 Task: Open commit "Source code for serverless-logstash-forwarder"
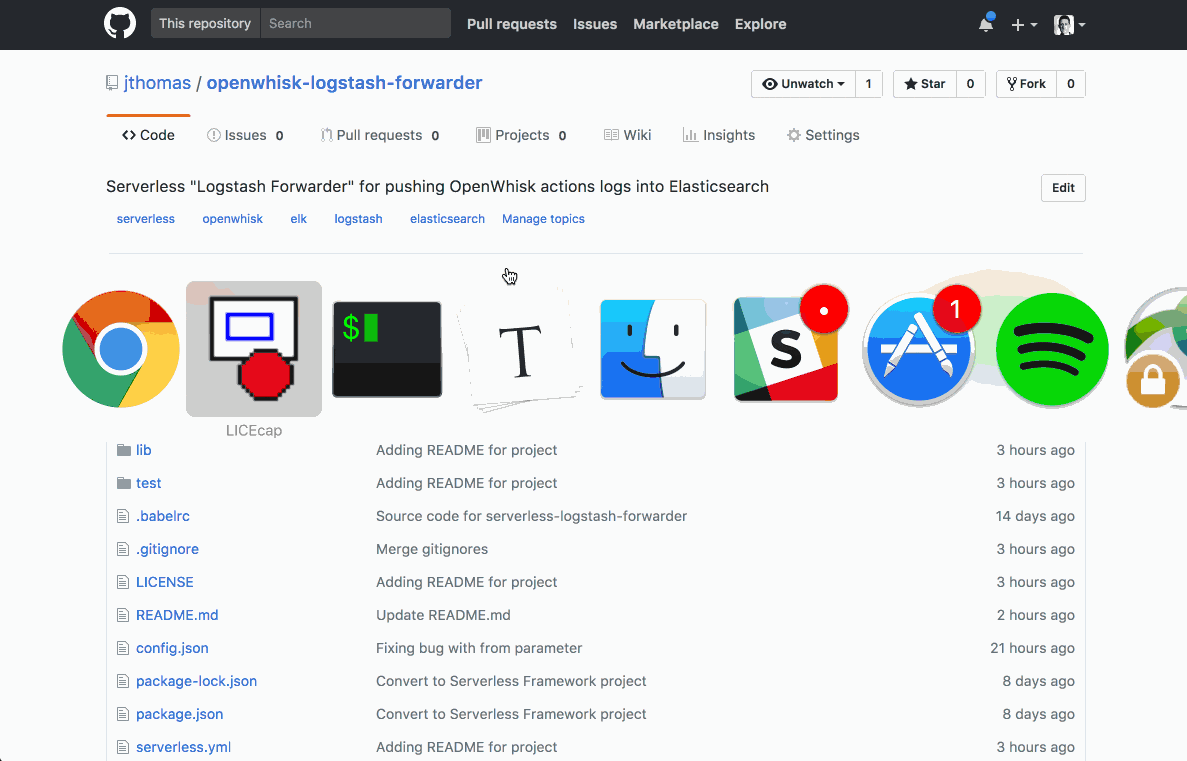click(531, 516)
